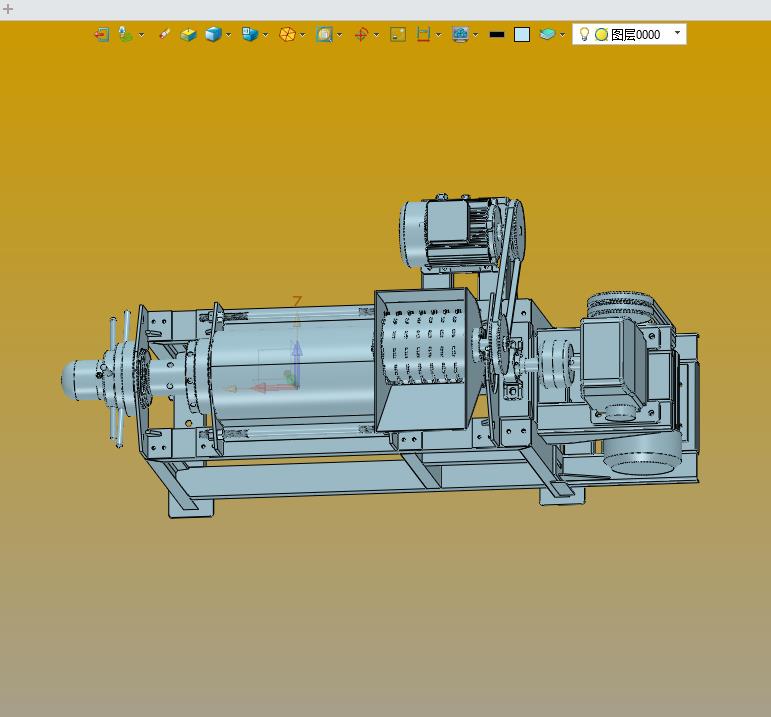Image resolution: width=771 pixels, height=717 pixels.
Task: Click the yellow-top box icon
Action: pos(188,34)
